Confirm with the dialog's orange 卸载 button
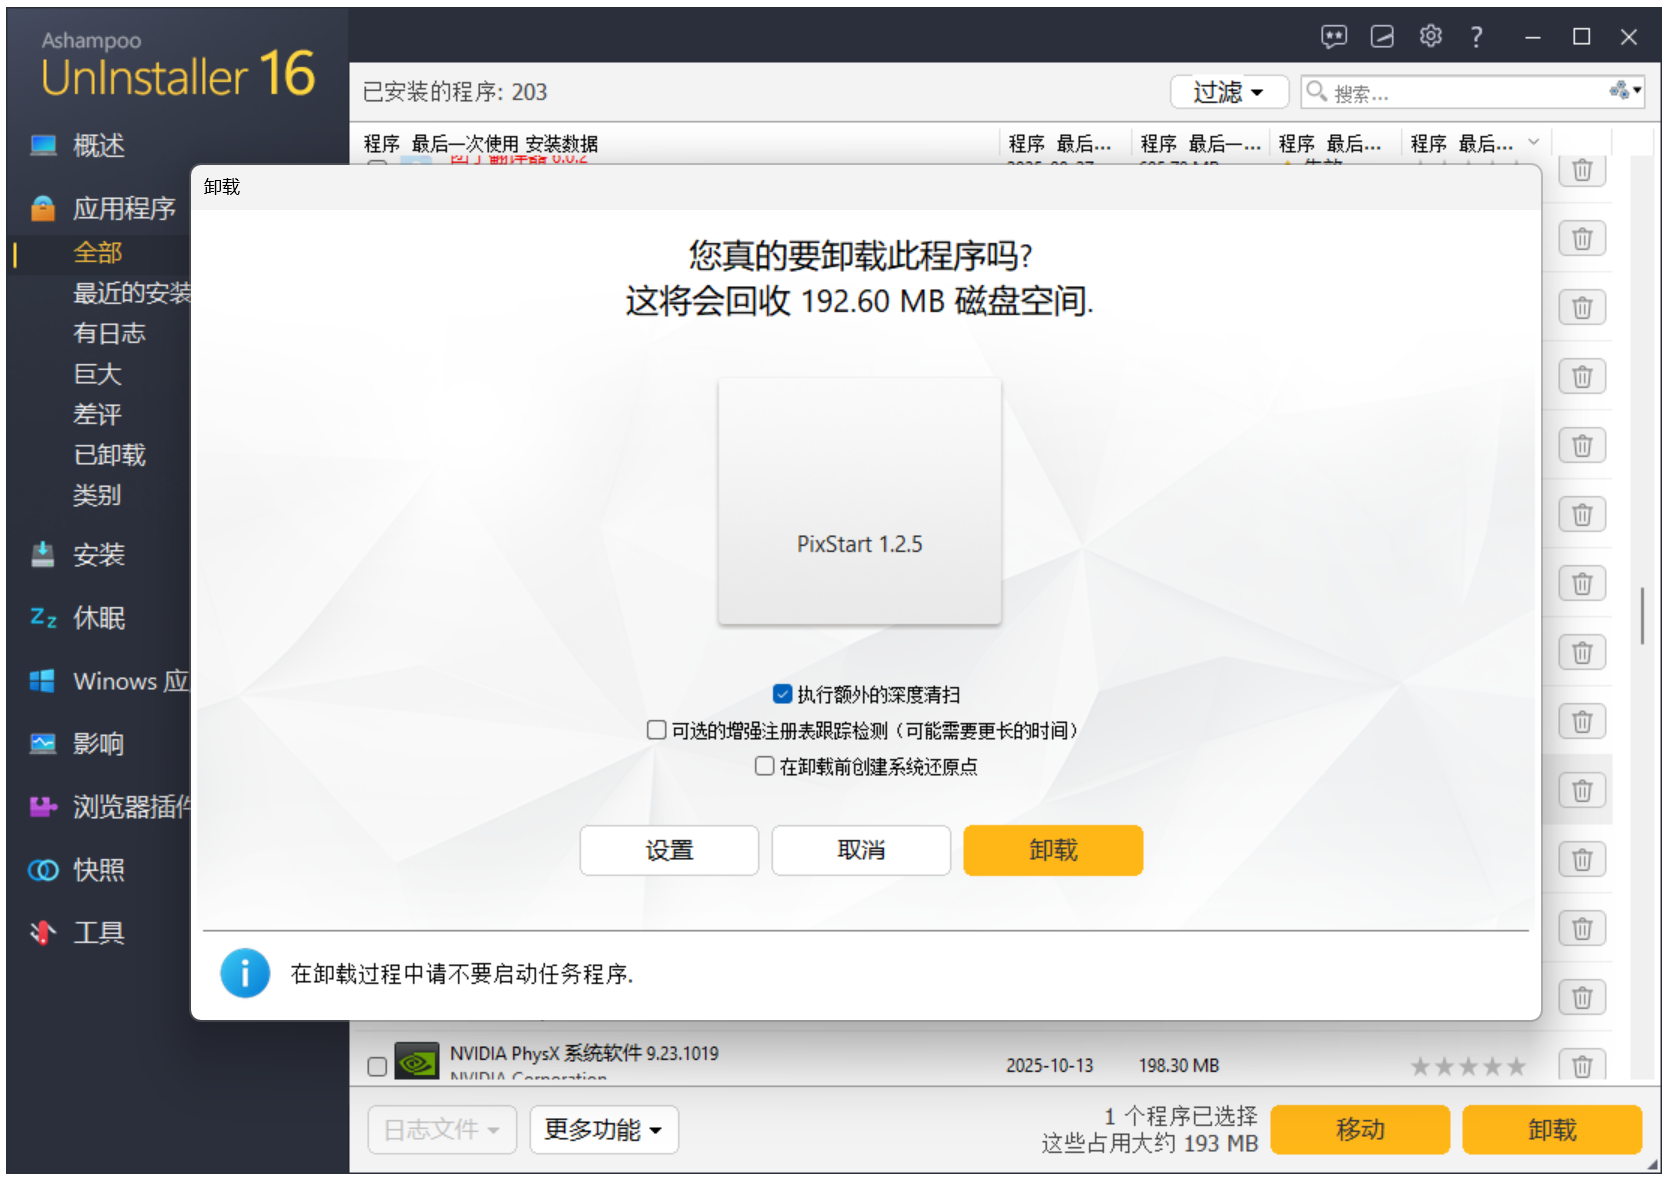The height and width of the screenshot is (1180, 1667). (x=1053, y=850)
